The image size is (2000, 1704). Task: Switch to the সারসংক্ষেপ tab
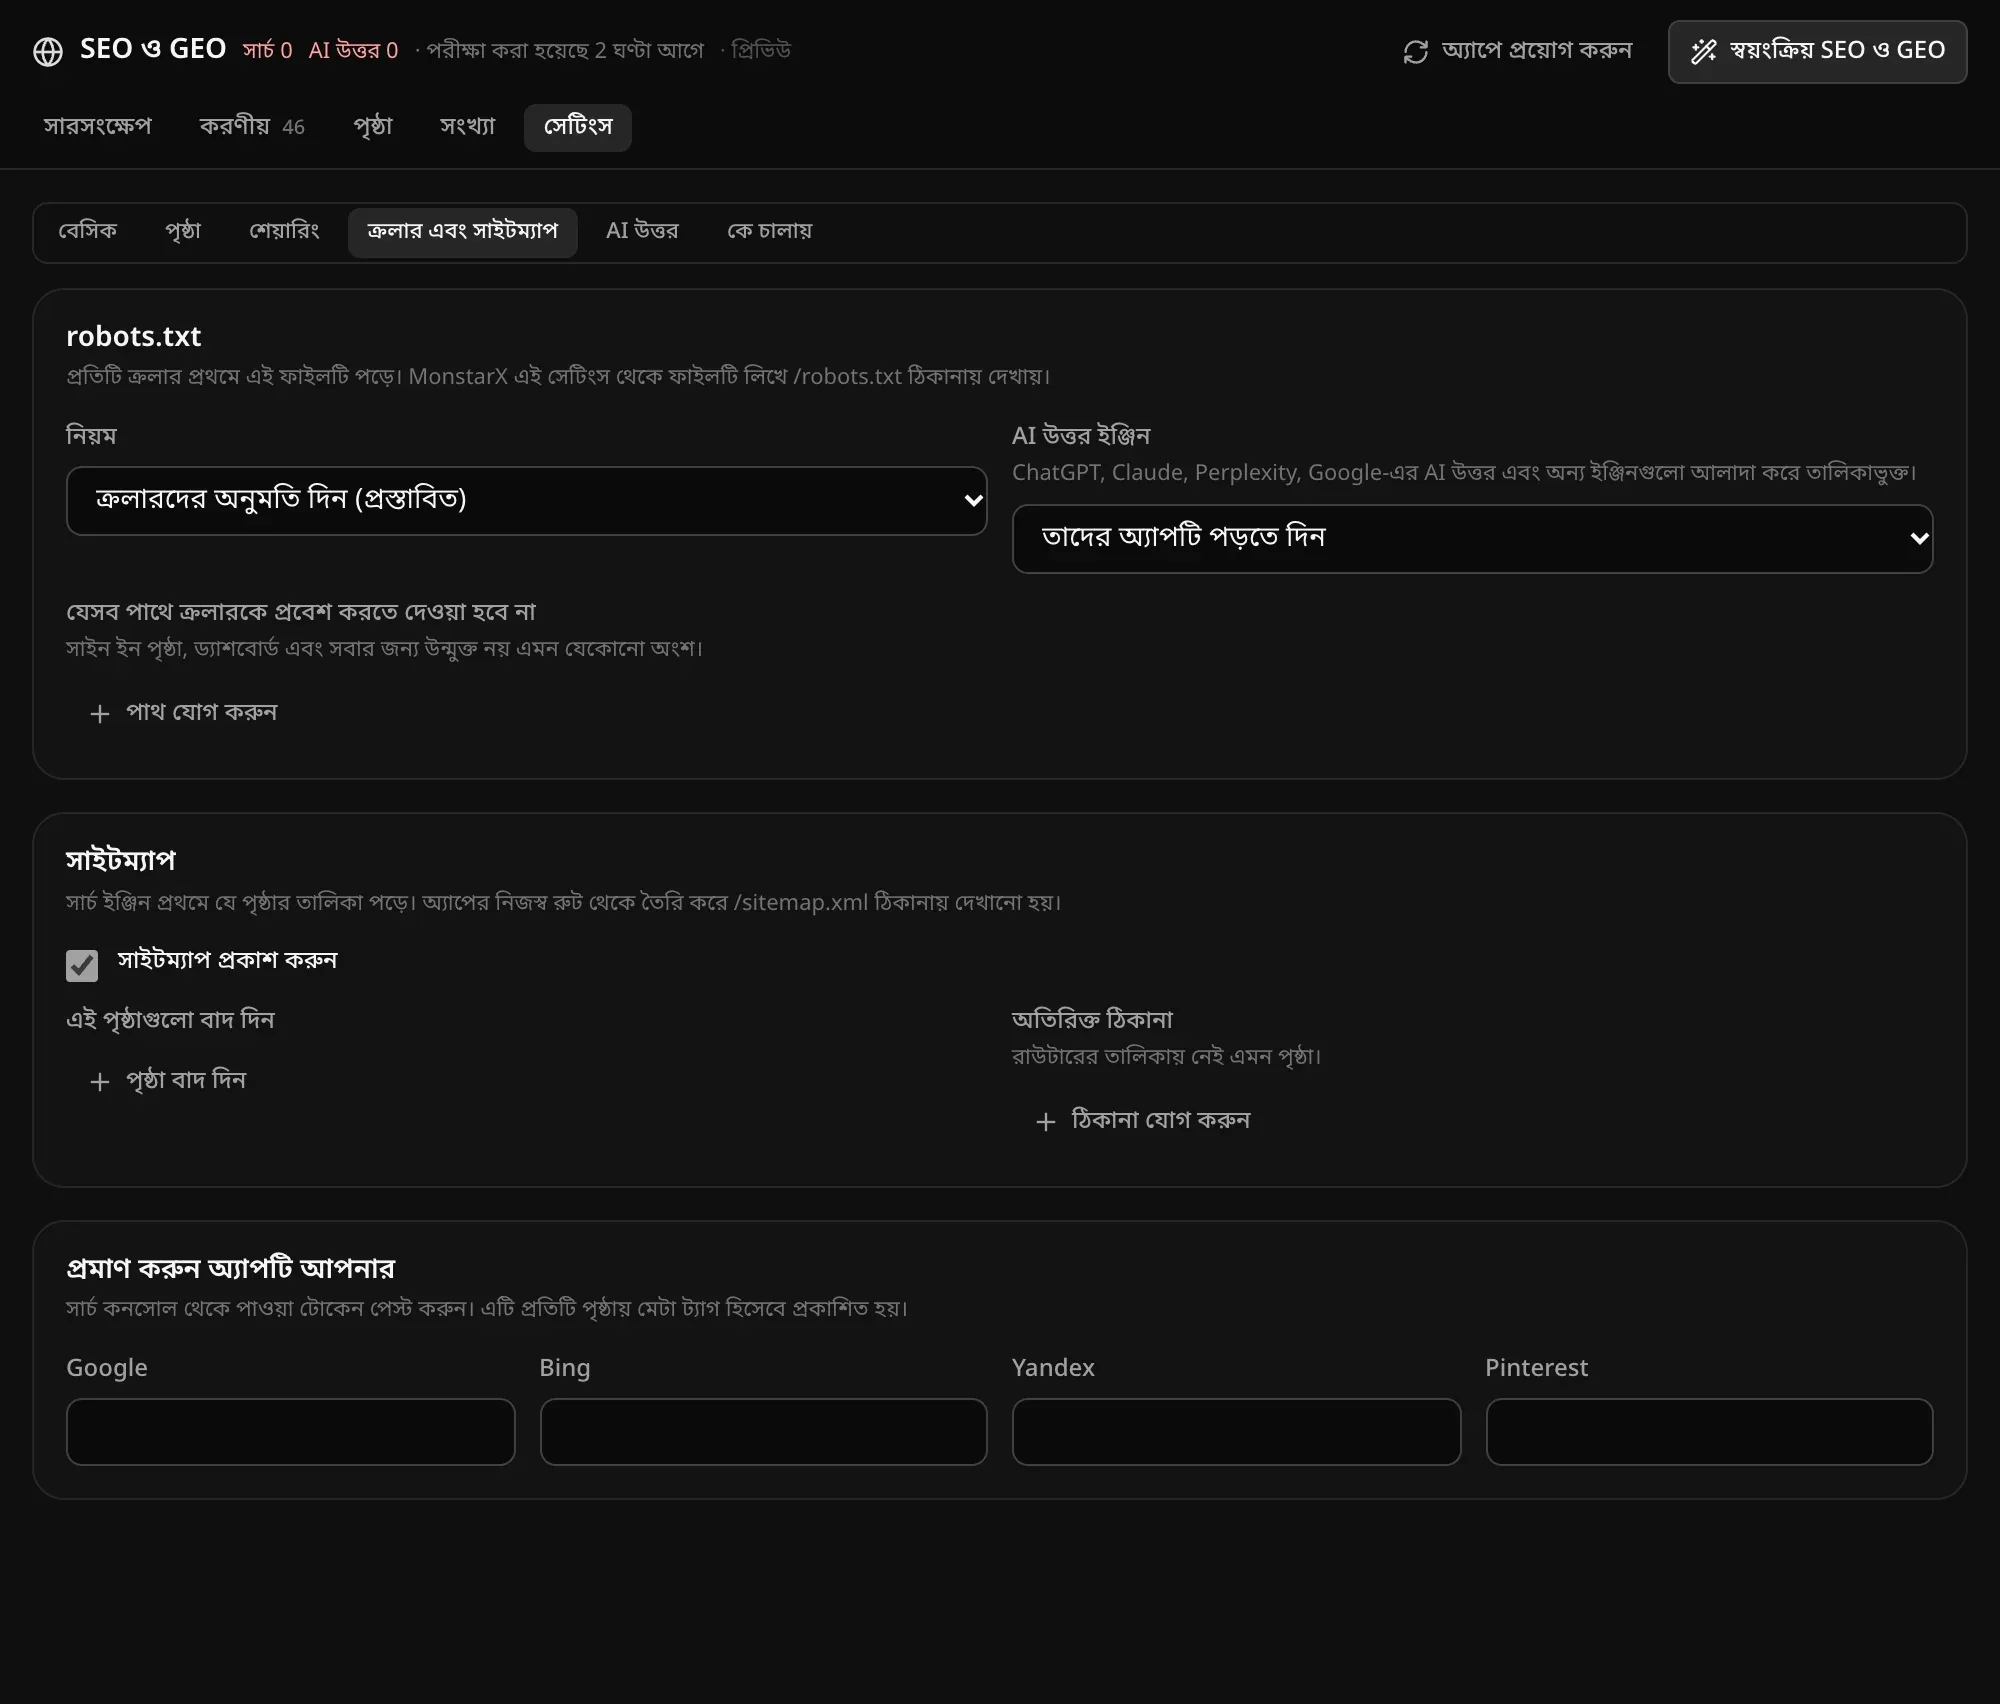point(97,127)
